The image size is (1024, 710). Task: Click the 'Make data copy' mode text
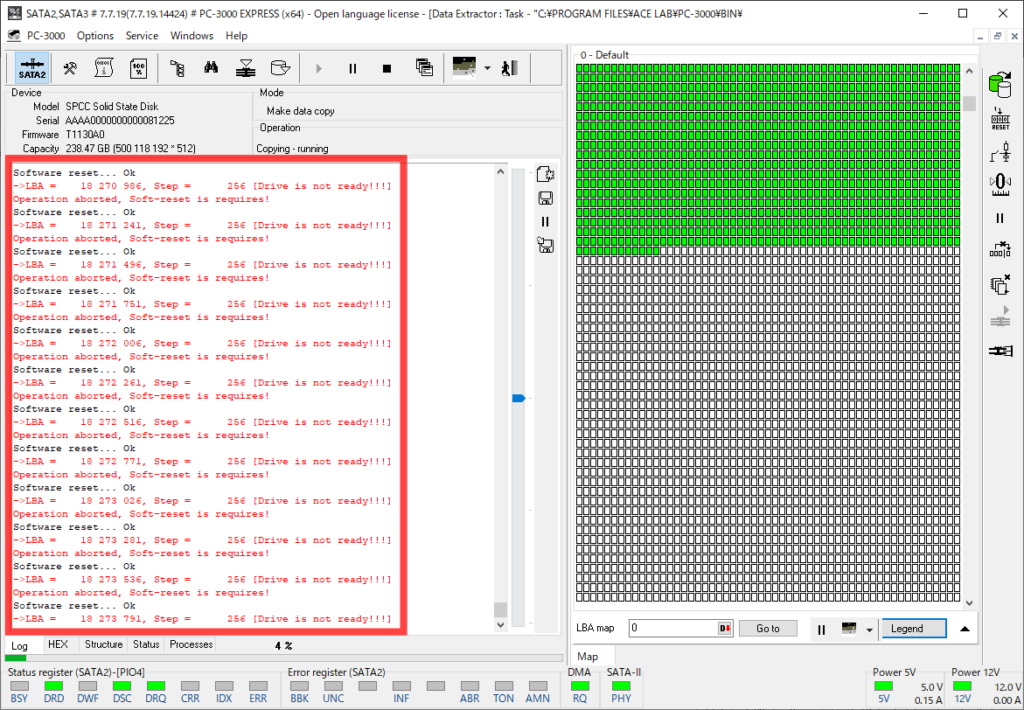click(300, 111)
